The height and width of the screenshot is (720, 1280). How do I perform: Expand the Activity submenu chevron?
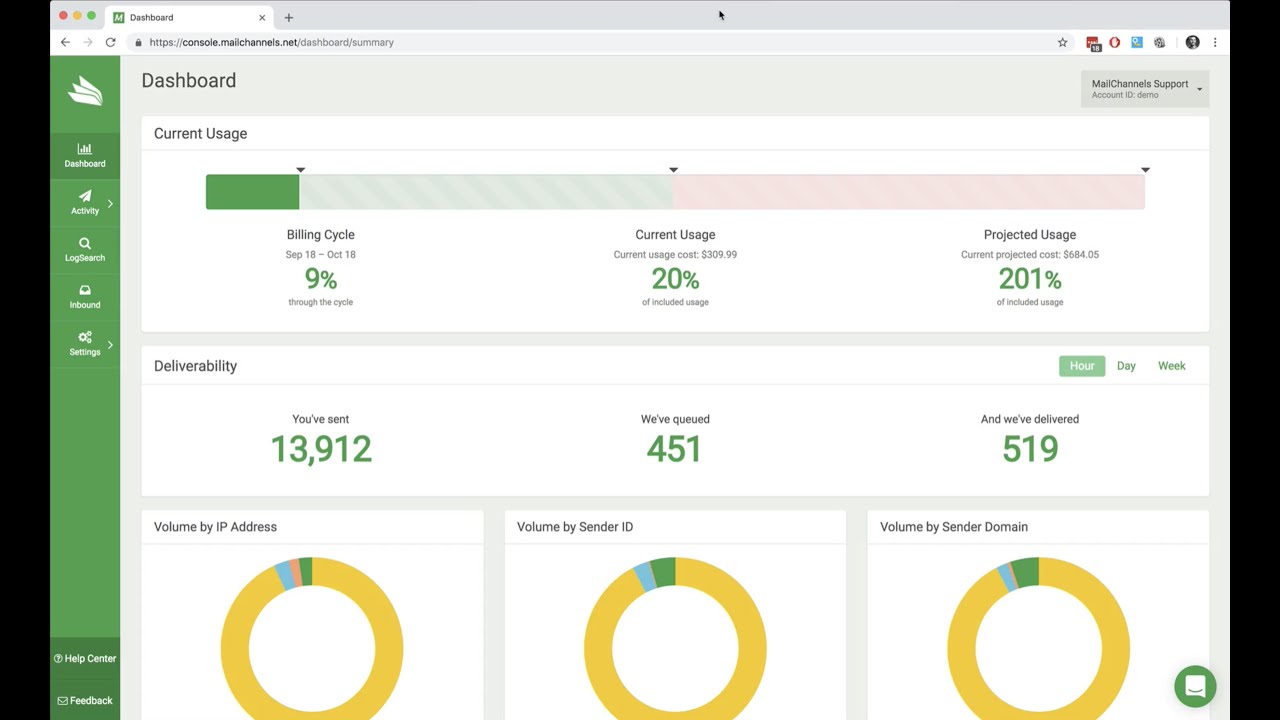click(110, 203)
